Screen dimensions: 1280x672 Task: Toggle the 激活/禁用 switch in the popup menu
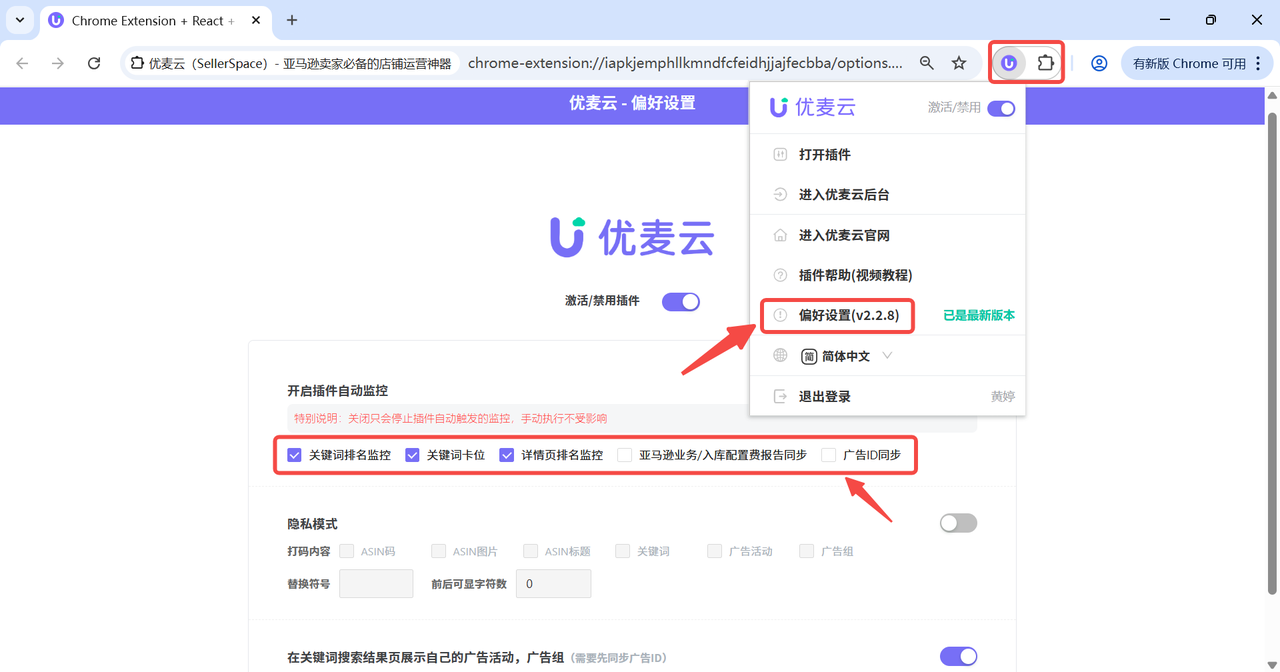[x=1003, y=107]
